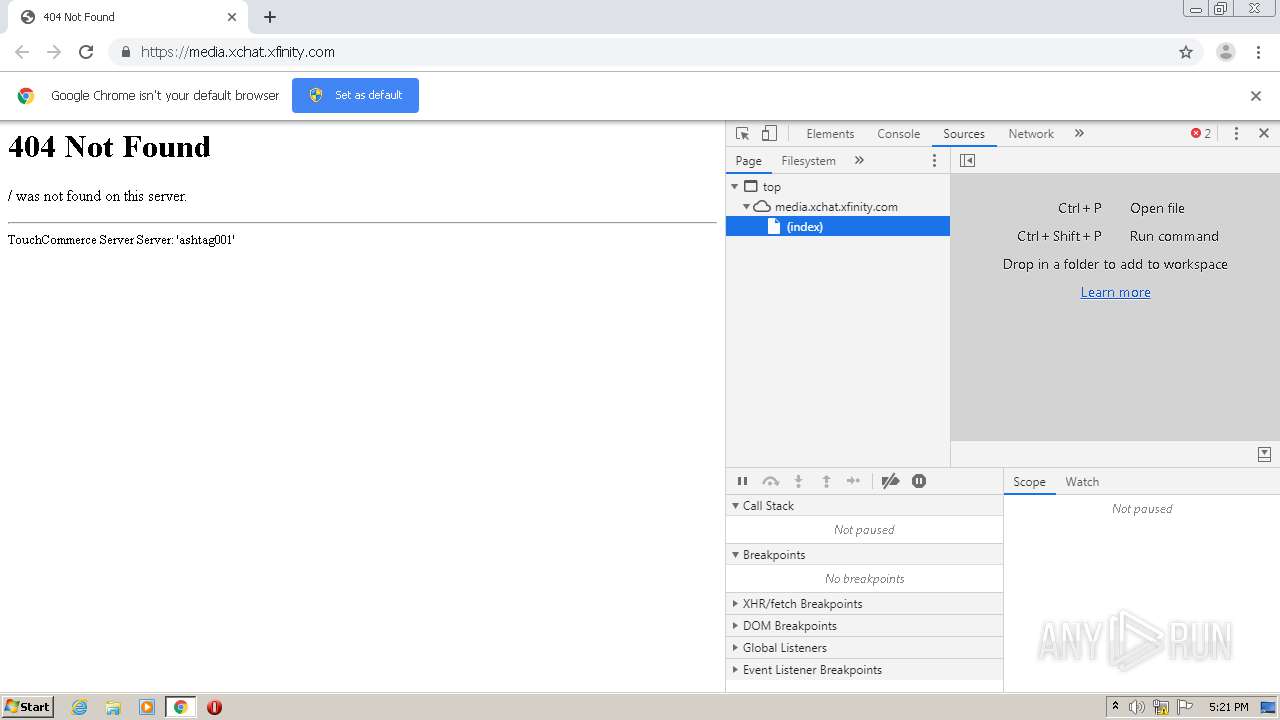Select the Page navigator tab
The height and width of the screenshot is (720, 1280).
coord(748,160)
